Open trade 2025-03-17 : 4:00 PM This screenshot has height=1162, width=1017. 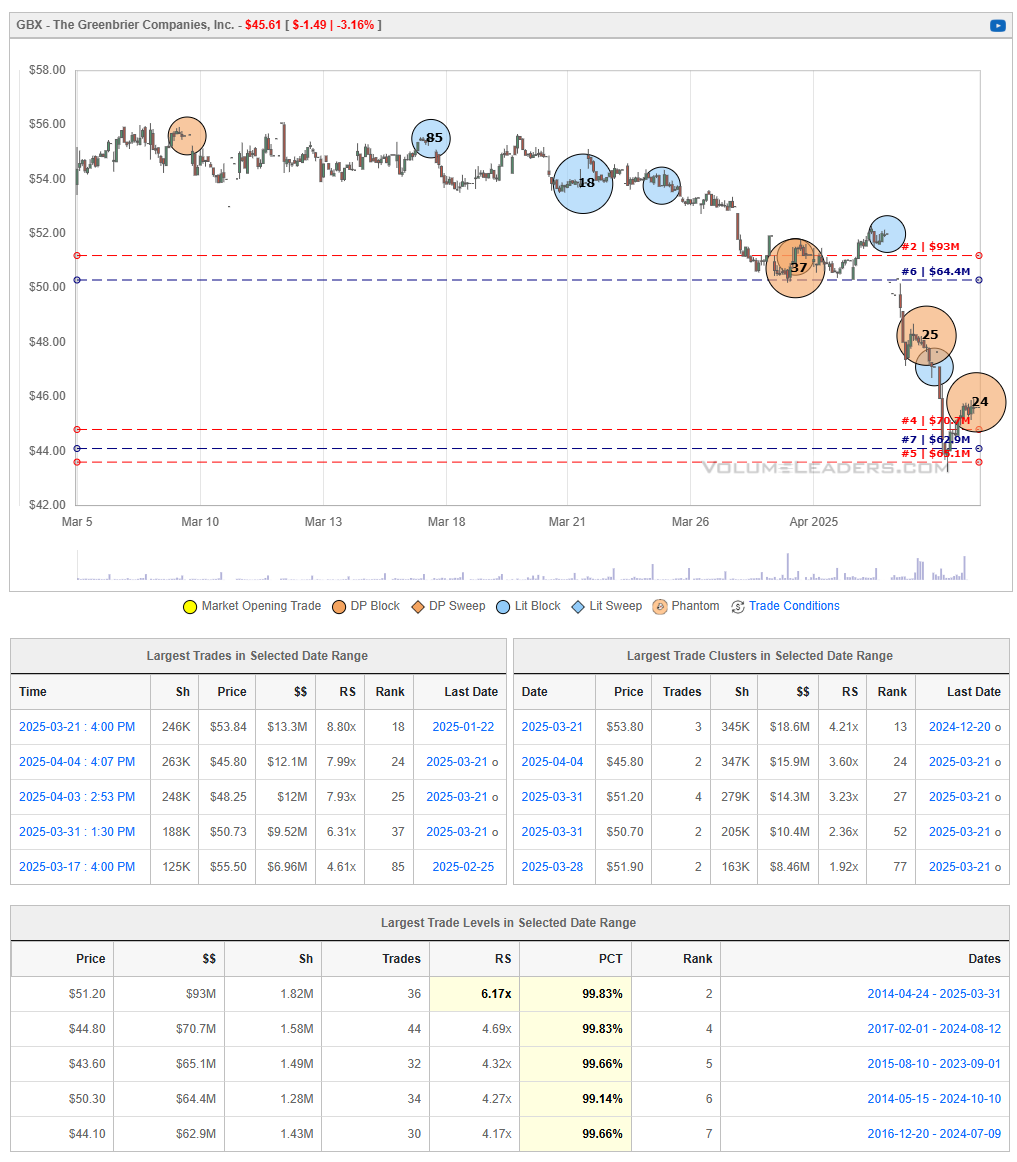[77, 866]
